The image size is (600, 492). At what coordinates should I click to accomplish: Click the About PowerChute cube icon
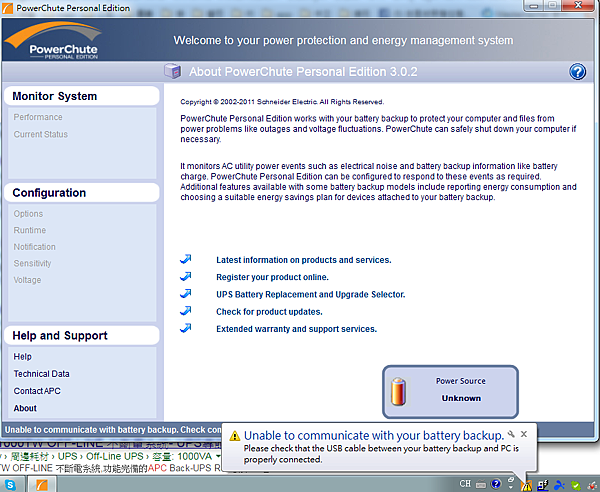click(x=173, y=71)
